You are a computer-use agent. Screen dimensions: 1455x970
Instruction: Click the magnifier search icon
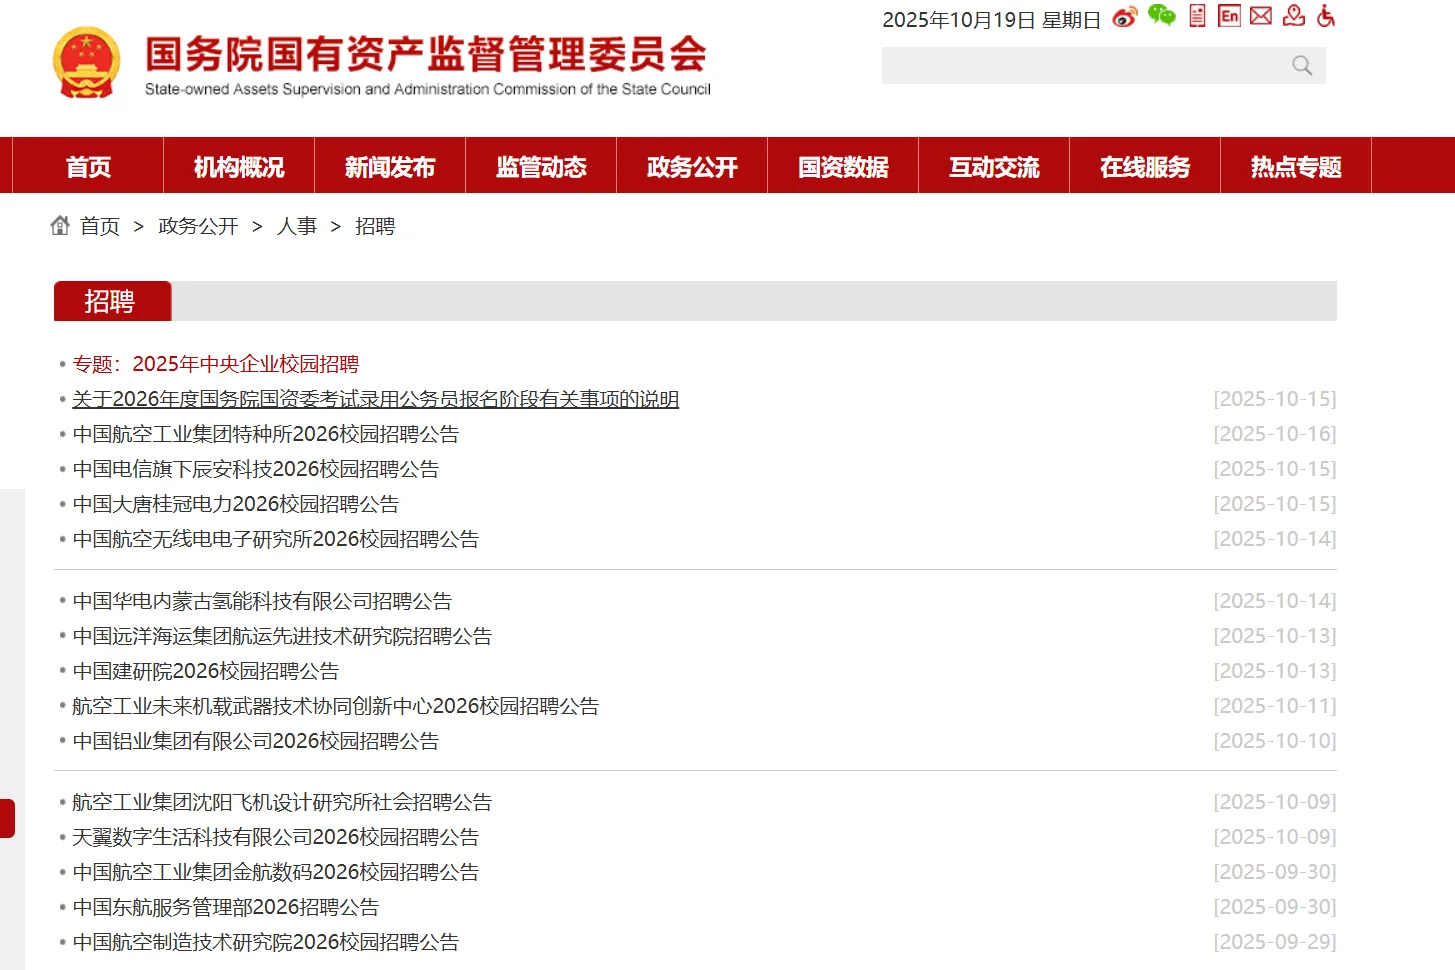[x=1302, y=66]
